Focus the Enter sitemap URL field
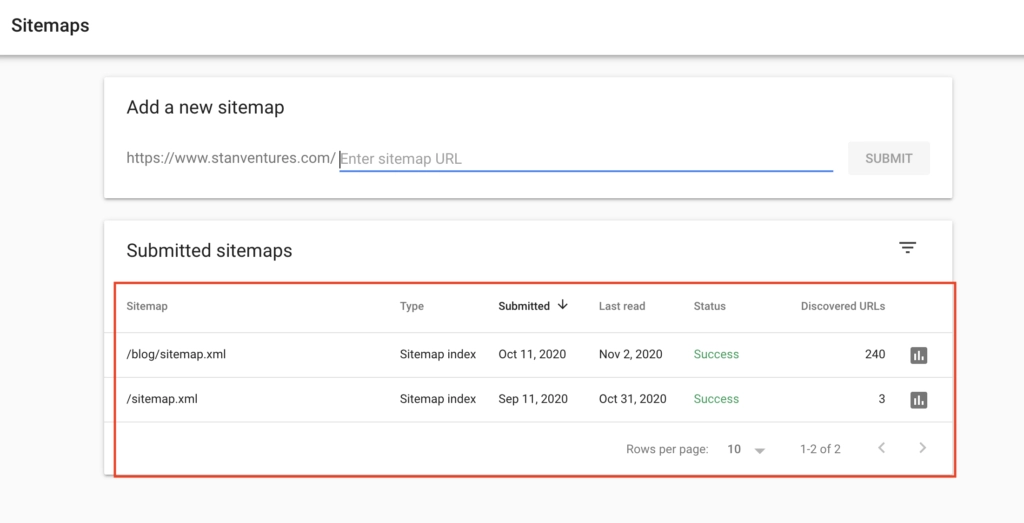The width and height of the screenshot is (1024, 523). (586, 158)
